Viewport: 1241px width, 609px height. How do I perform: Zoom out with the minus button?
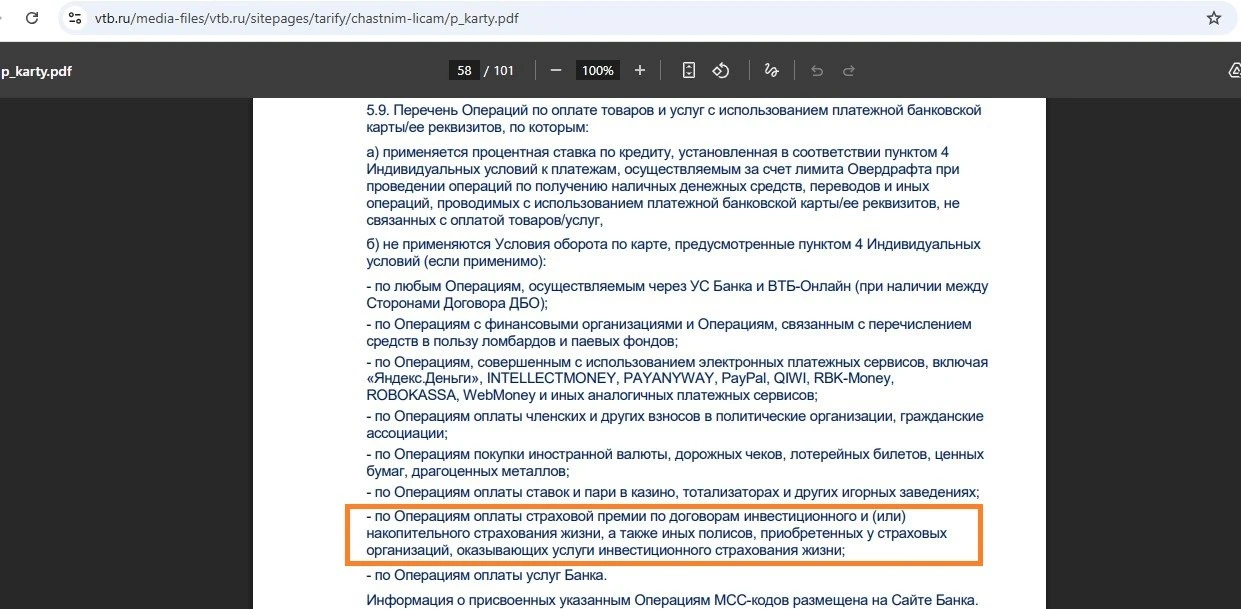coord(556,70)
